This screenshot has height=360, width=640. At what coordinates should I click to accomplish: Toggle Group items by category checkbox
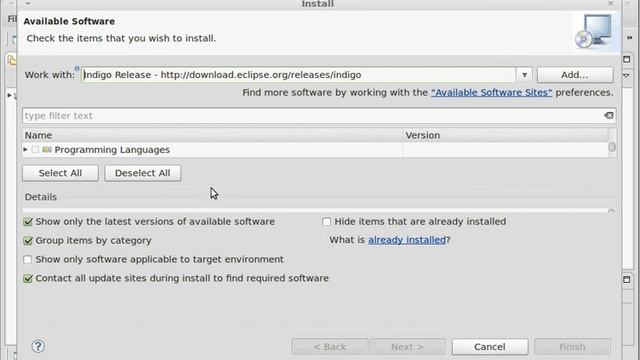click(x=28, y=240)
